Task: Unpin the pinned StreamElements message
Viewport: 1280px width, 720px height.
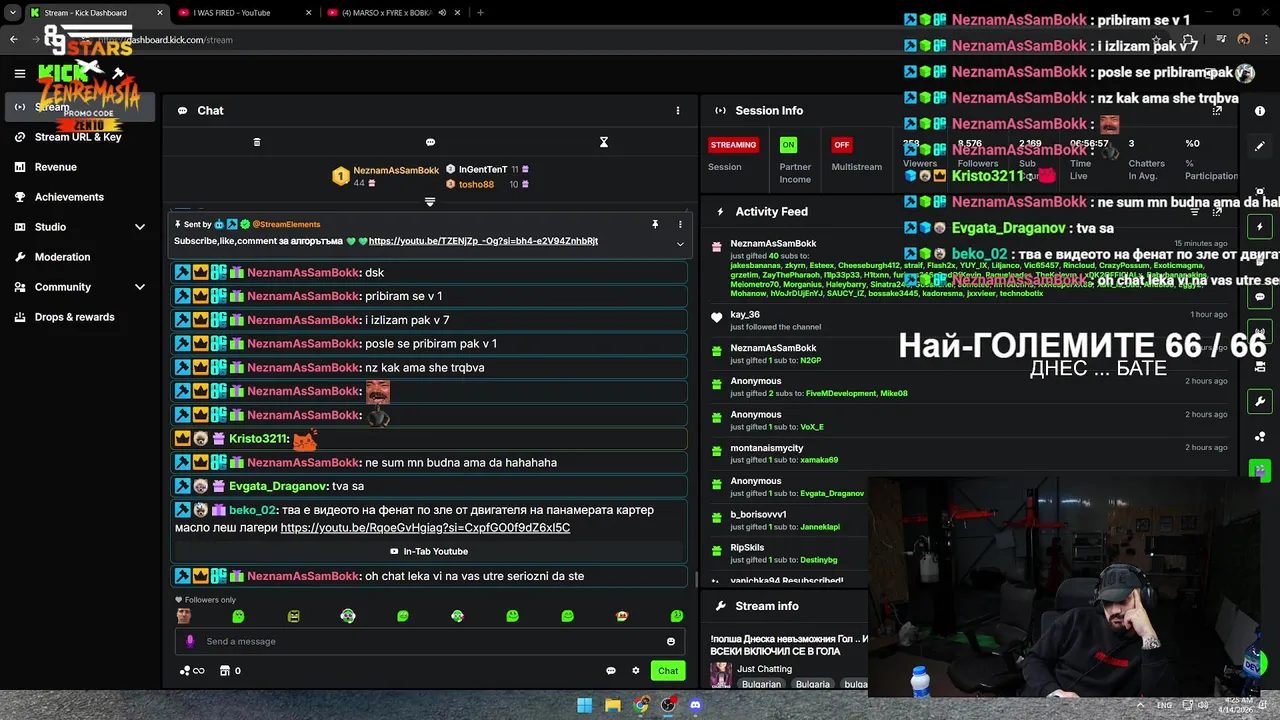Action: click(655, 224)
